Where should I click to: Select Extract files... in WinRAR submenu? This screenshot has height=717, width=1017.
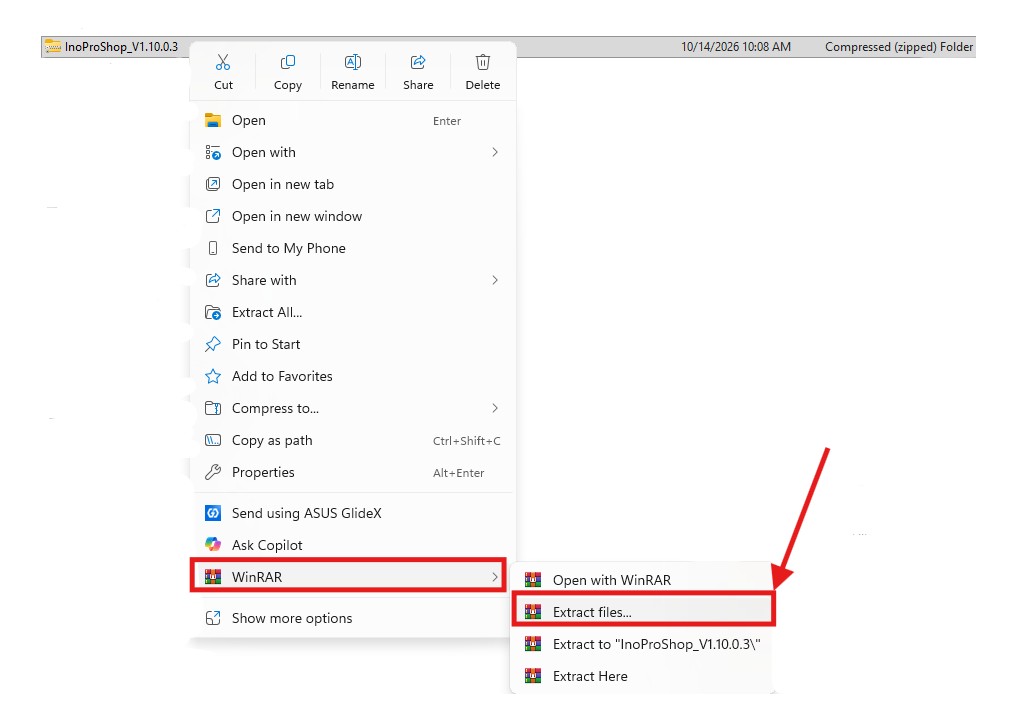coord(643,612)
